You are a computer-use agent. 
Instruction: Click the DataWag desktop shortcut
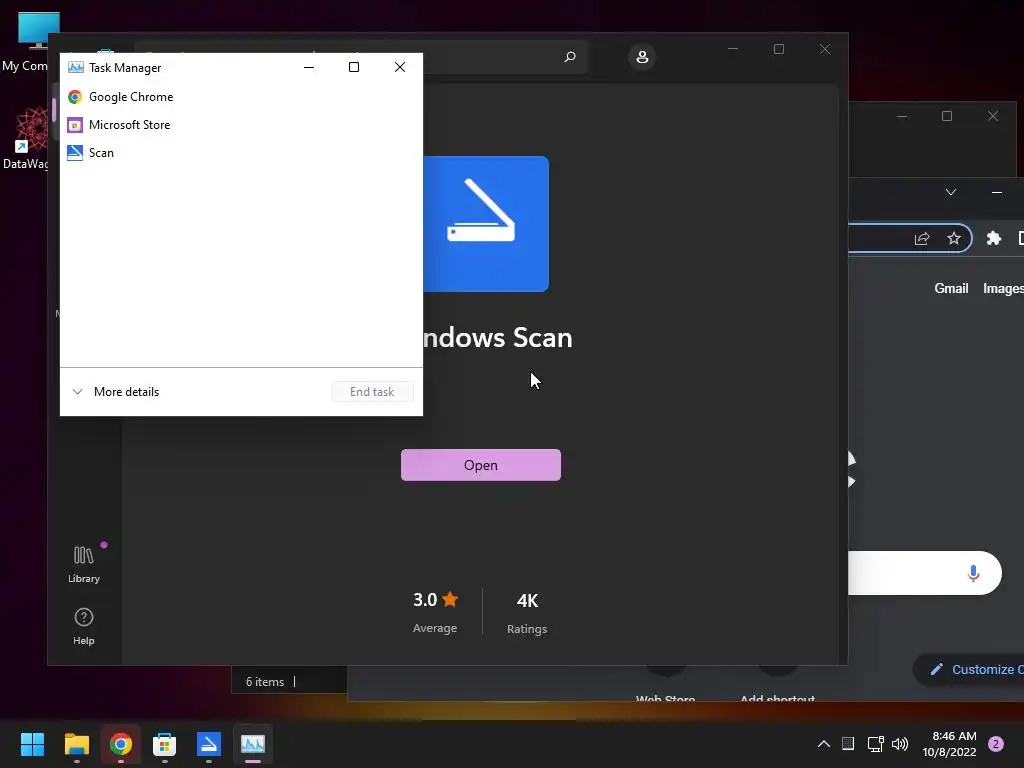click(26, 138)
